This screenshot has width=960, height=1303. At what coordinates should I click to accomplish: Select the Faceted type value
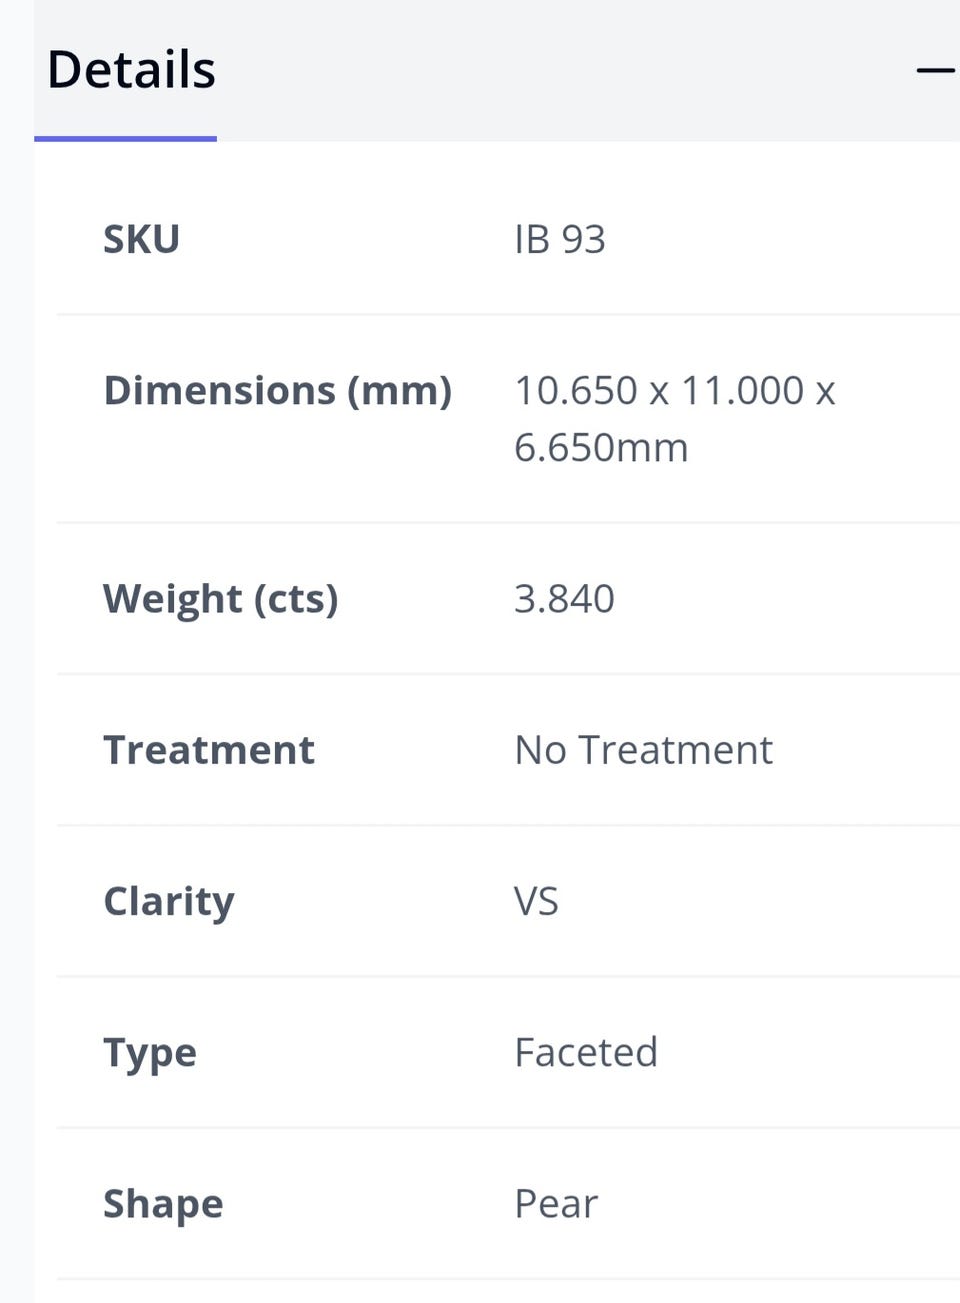pos(586,1053)
